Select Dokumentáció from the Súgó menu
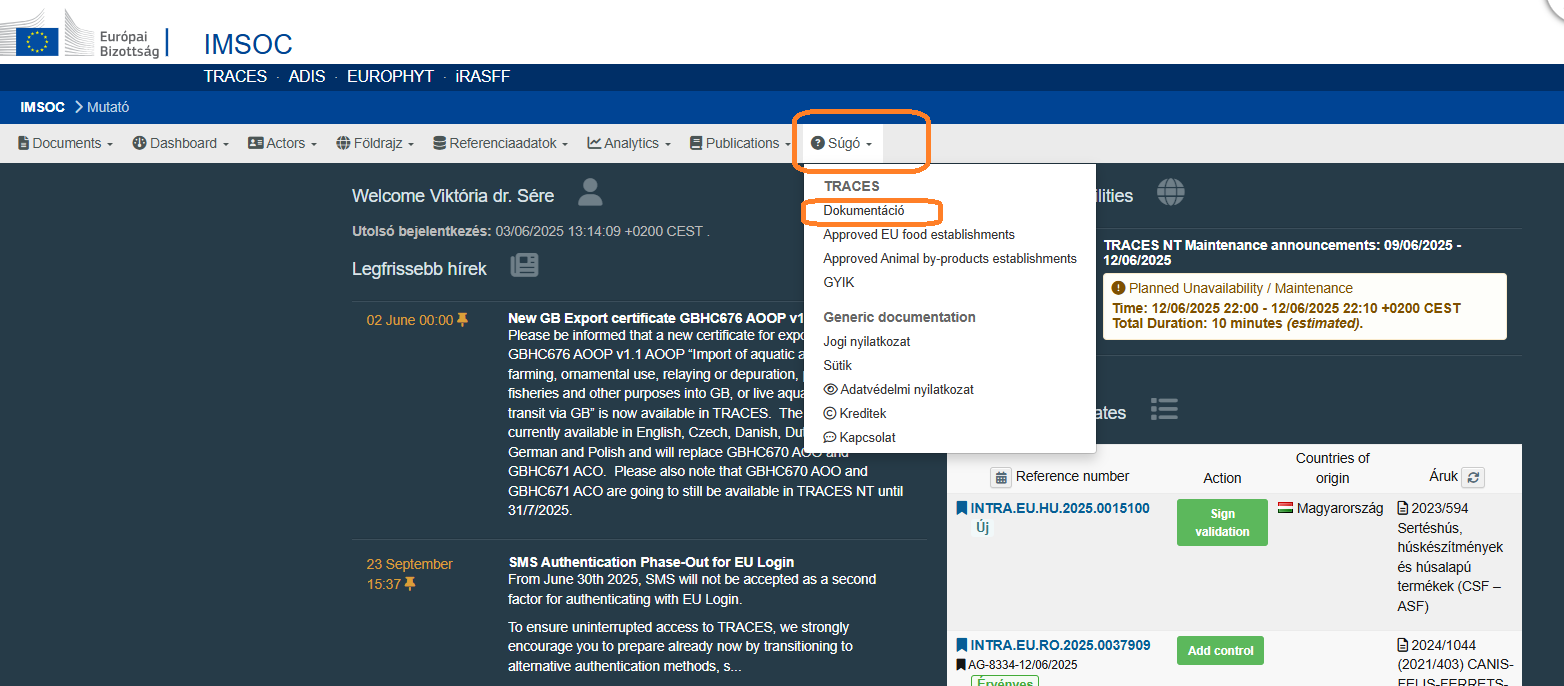Image resolution: width=1564 pixels, height=686 pixels. 864,211
